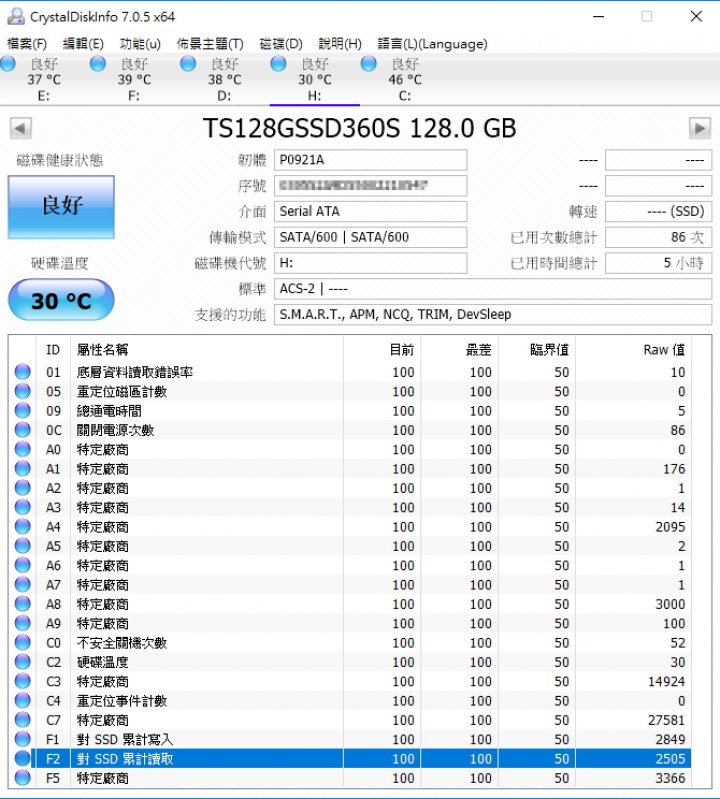
Task: Click status icon of attribute A2
Action: [x=22, y=488]
